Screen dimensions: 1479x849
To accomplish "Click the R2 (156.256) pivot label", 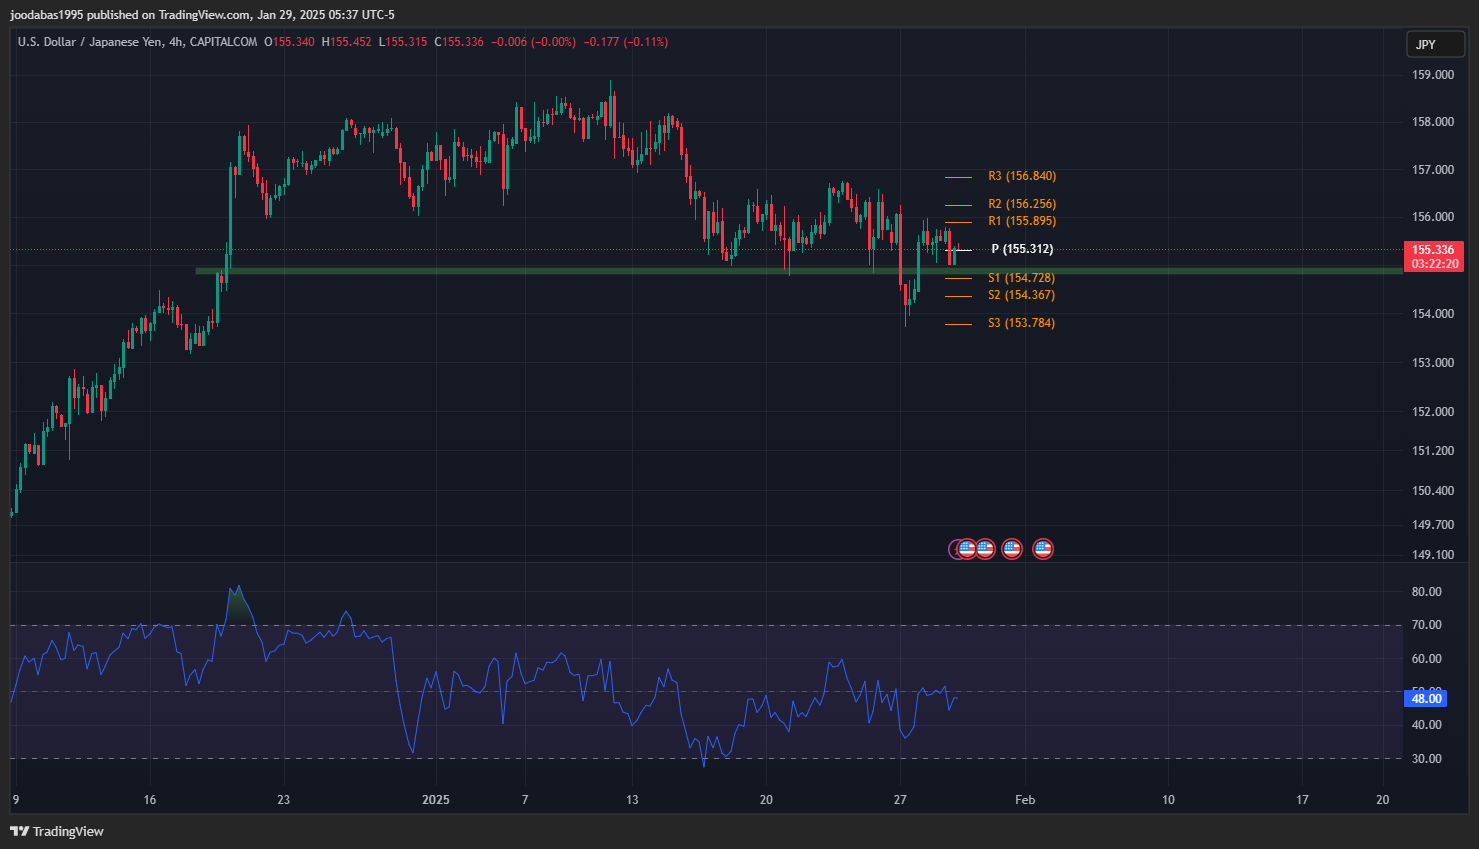I will tap(1022, 204).
